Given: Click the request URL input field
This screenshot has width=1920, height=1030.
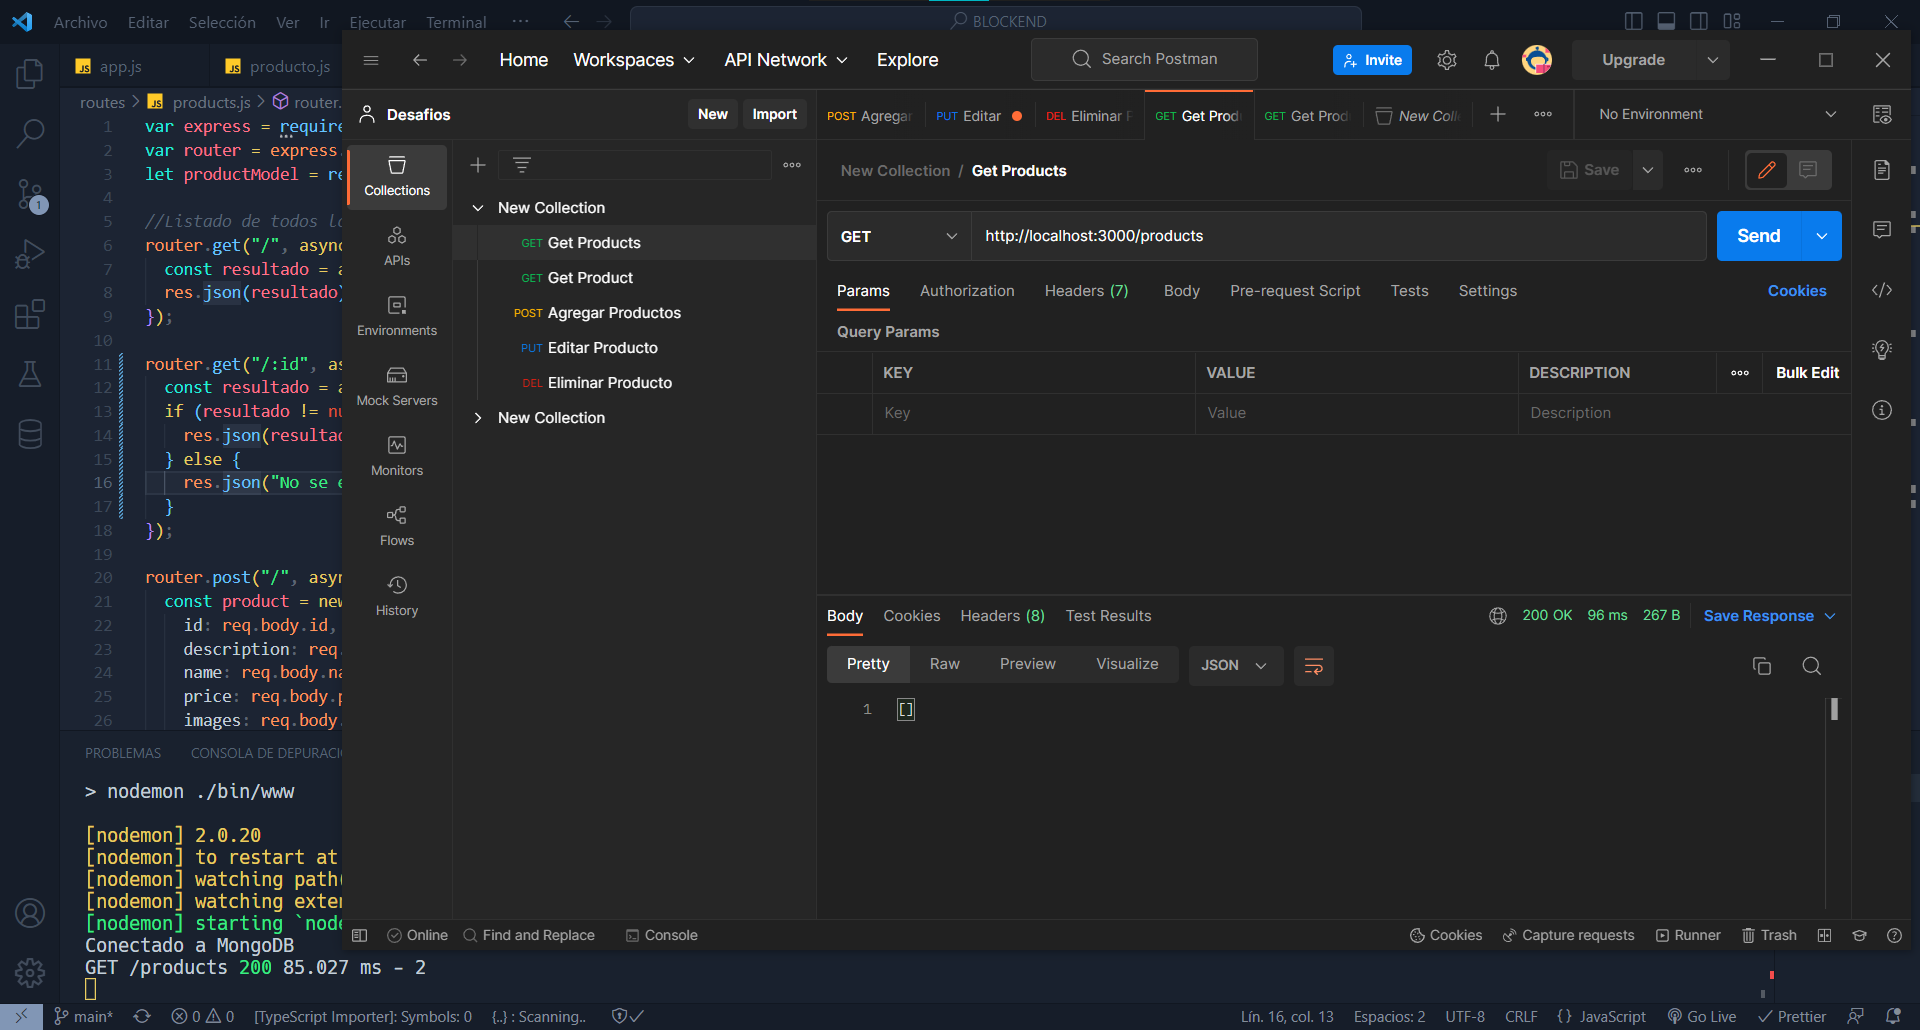Looking at the screenshot, I should click(x=1338, y=236).
